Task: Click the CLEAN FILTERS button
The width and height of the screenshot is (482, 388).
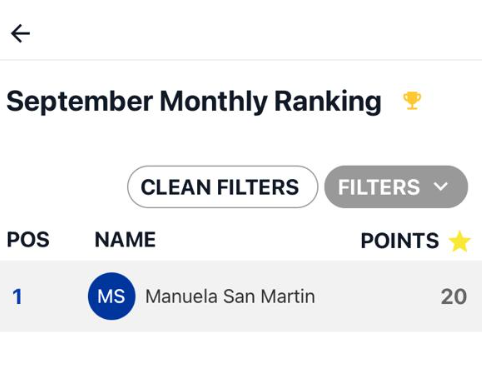Action: [222, 187]
